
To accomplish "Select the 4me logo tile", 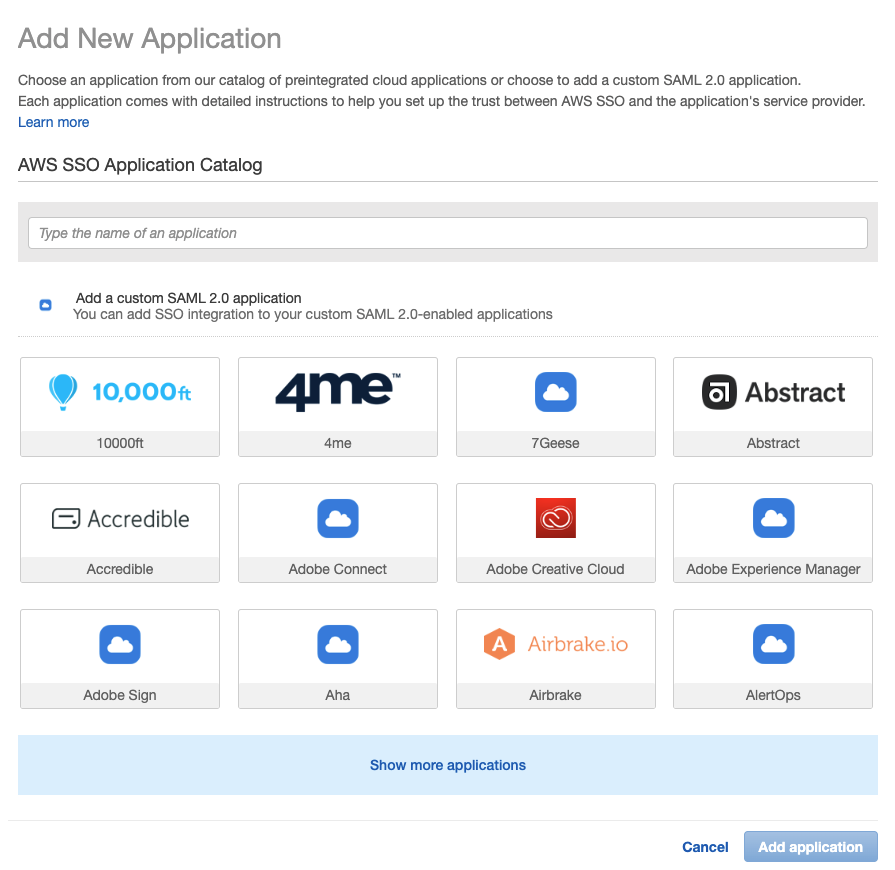I will tap(338, 392).
